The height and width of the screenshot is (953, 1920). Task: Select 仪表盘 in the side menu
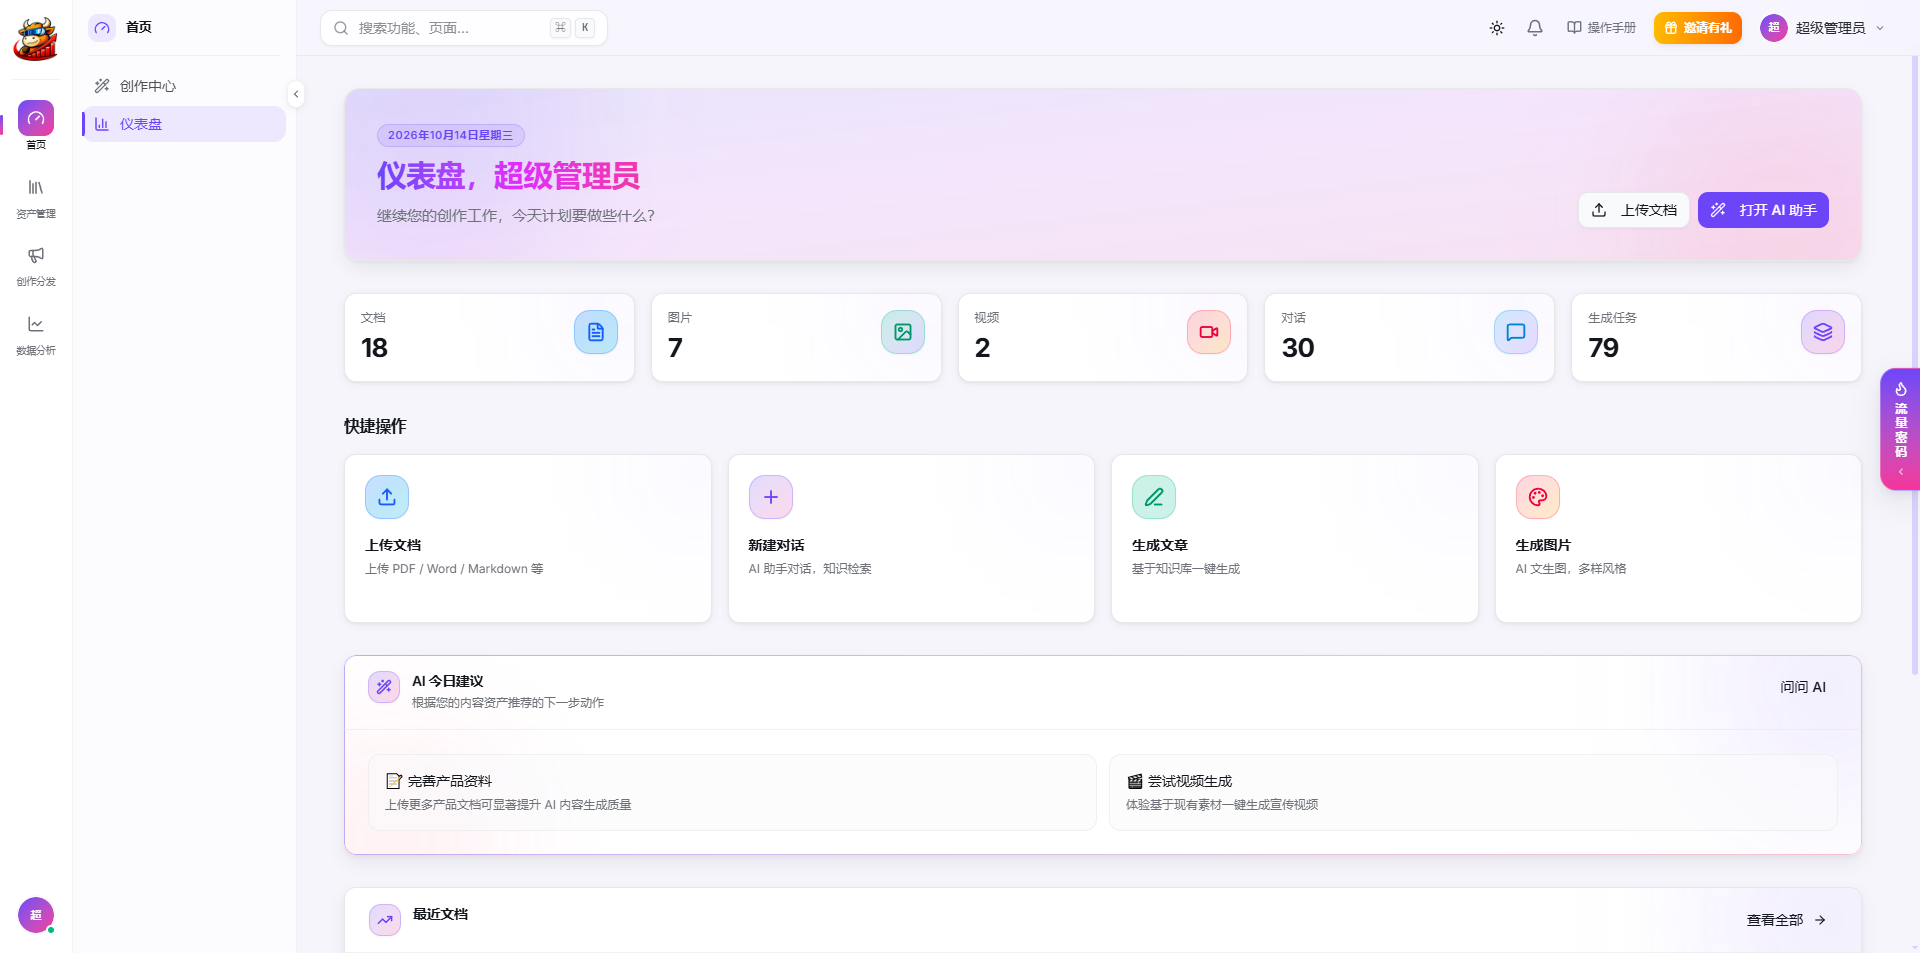coord(184,124)
